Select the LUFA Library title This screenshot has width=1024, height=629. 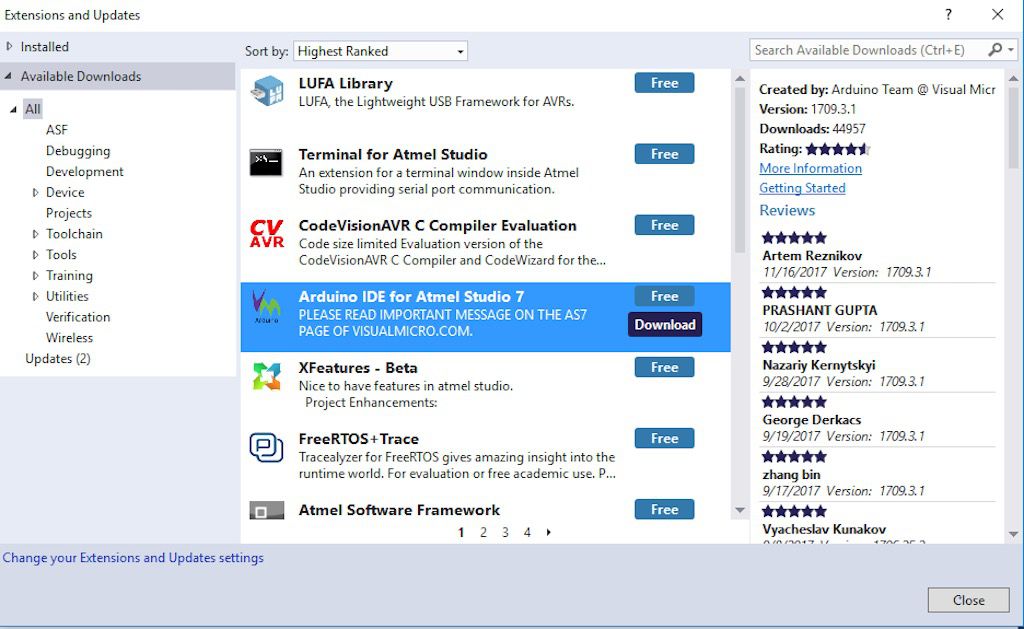pos(345,84)
